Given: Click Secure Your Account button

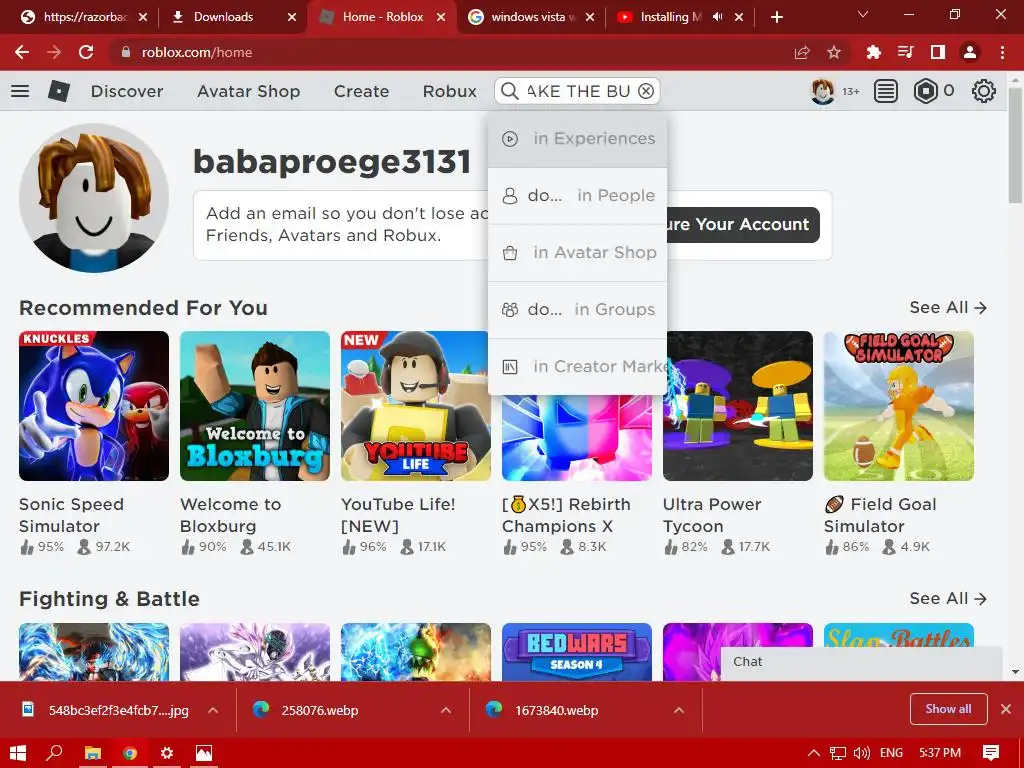Looking at the screenshot, I should 743,225.
